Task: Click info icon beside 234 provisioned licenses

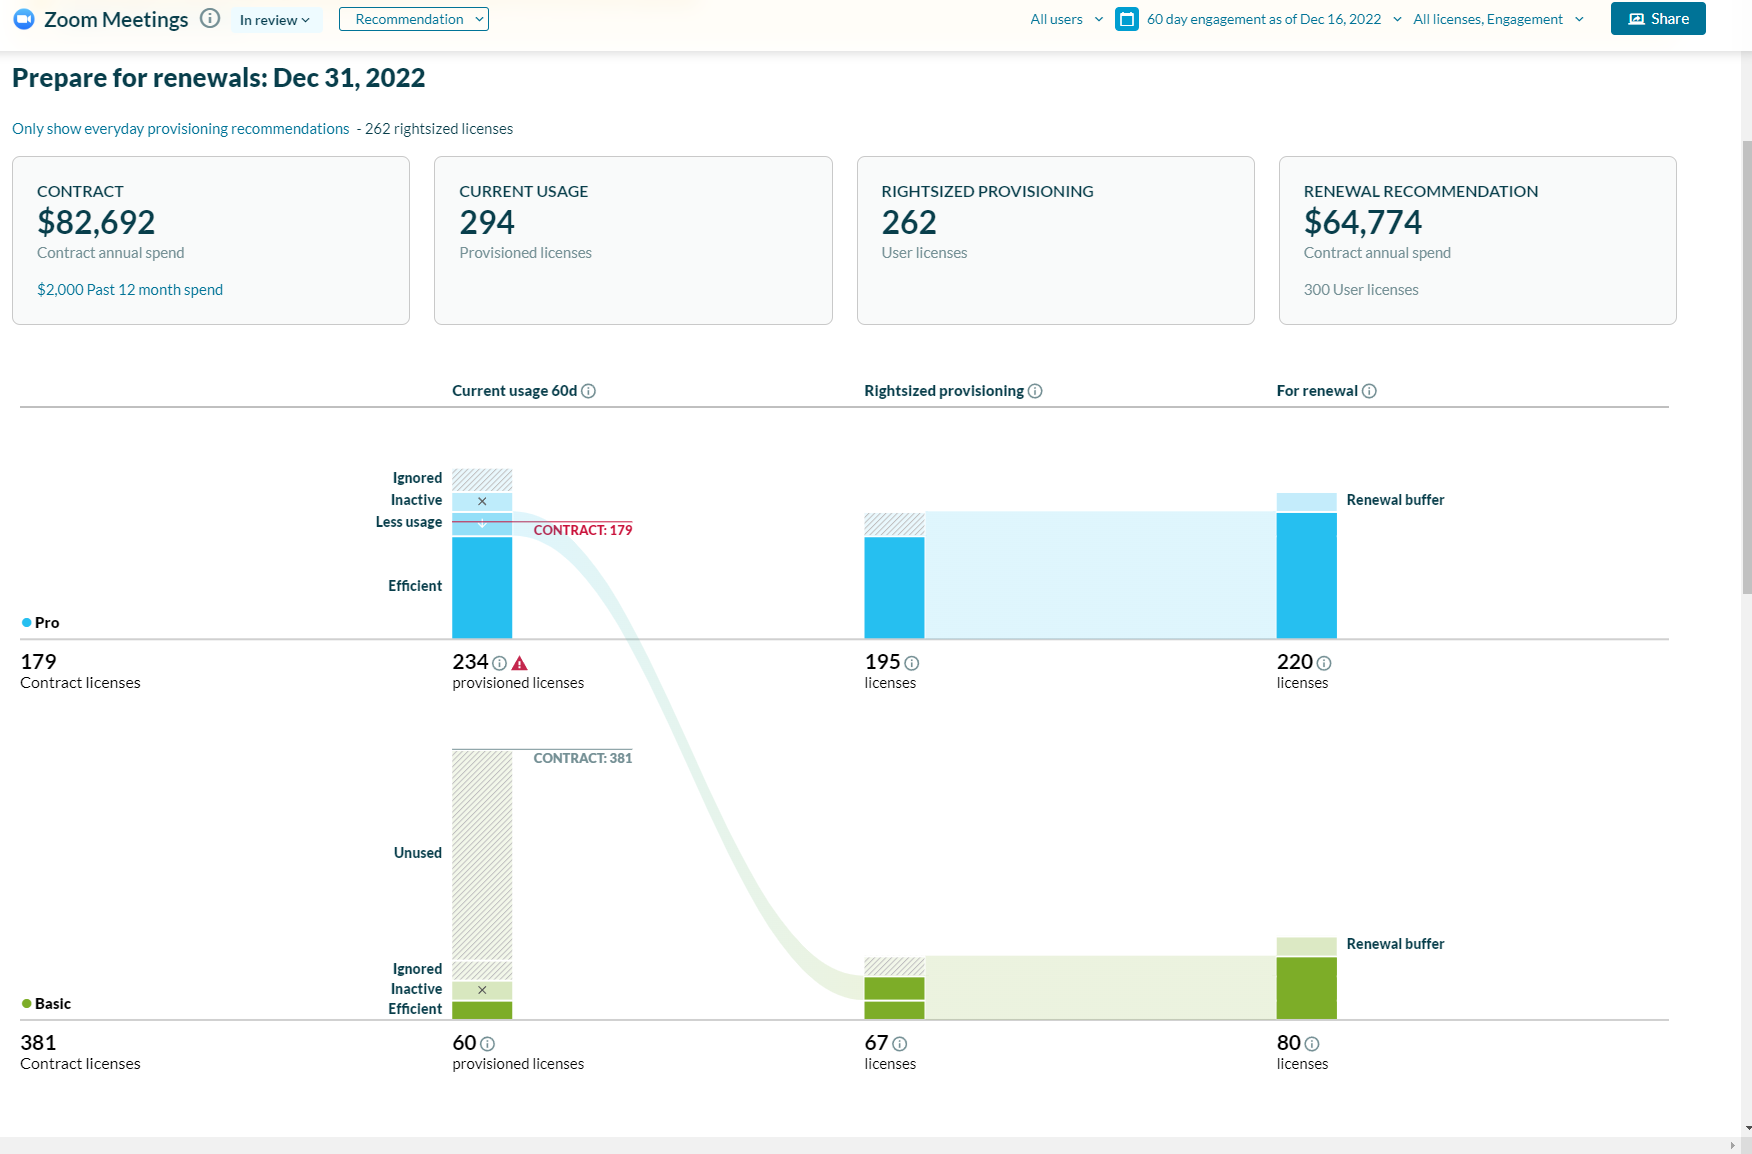Action: coord(499,663)
